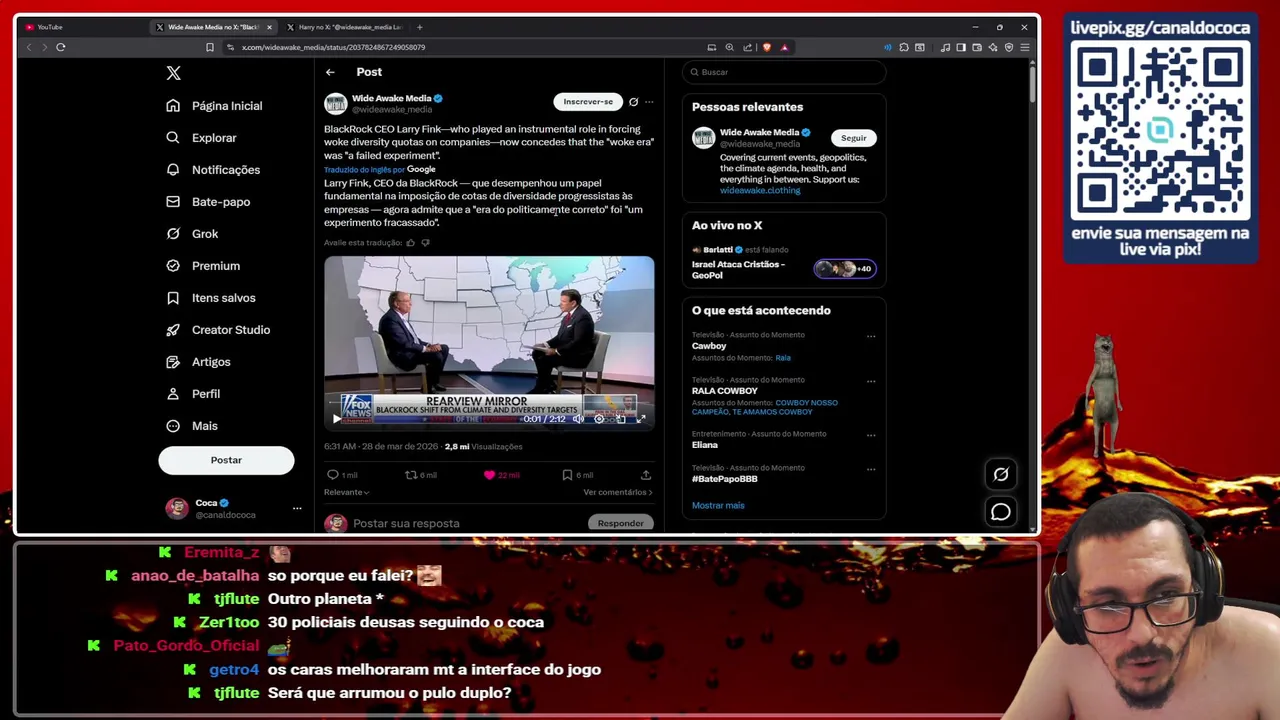This screenshot has height=720, width=1280.
Task: Select the Wide Awake Media tab
Action: point(213,27)
